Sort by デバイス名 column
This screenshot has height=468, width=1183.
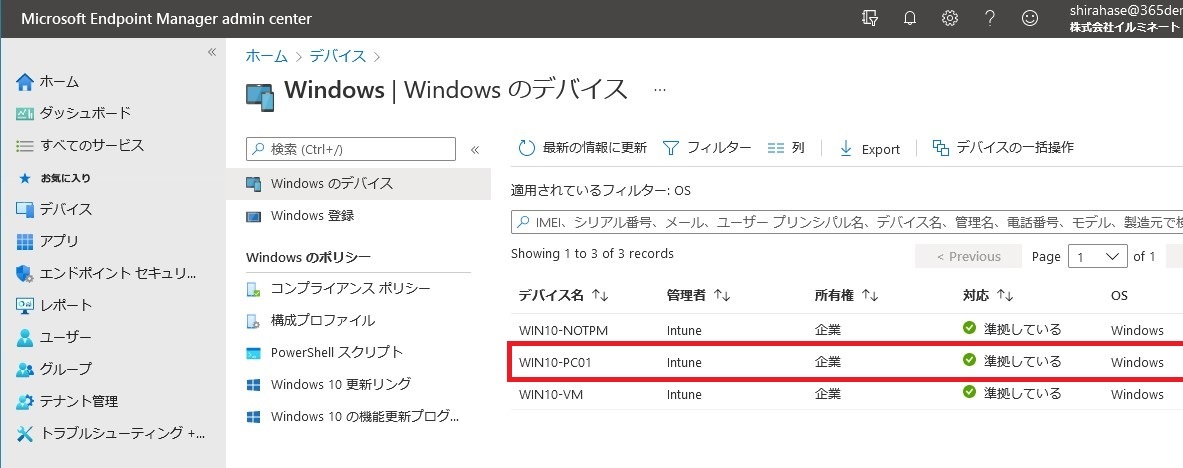click(x=563, y=296)
